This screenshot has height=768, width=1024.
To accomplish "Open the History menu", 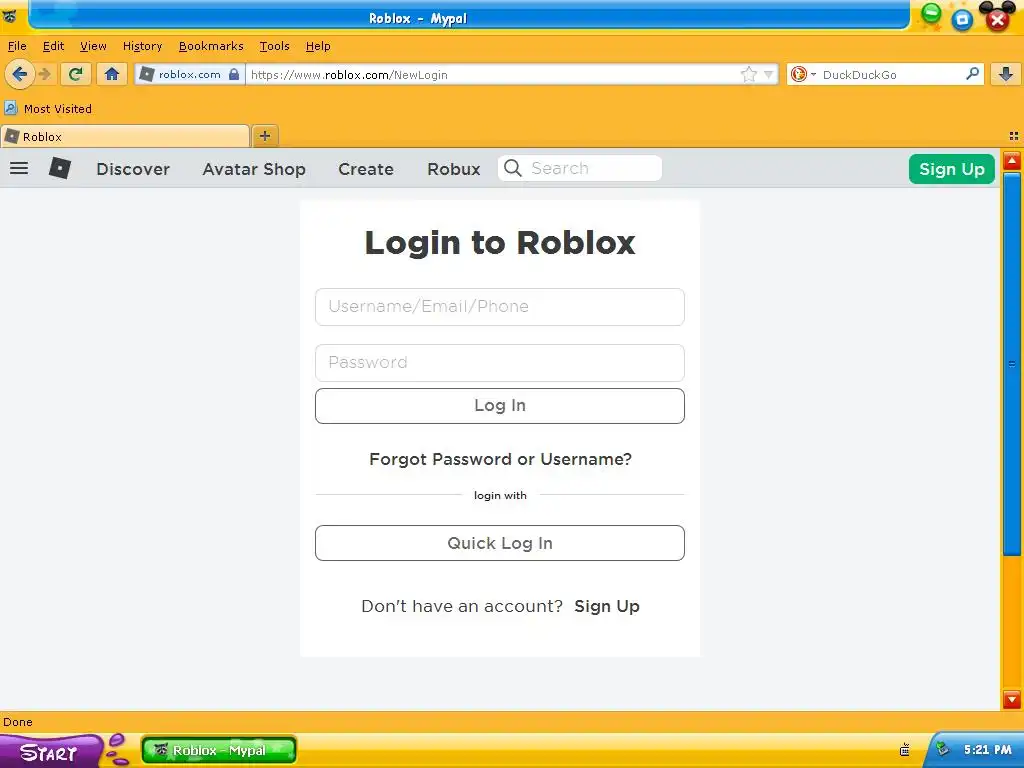I will [x=142, y=46].
